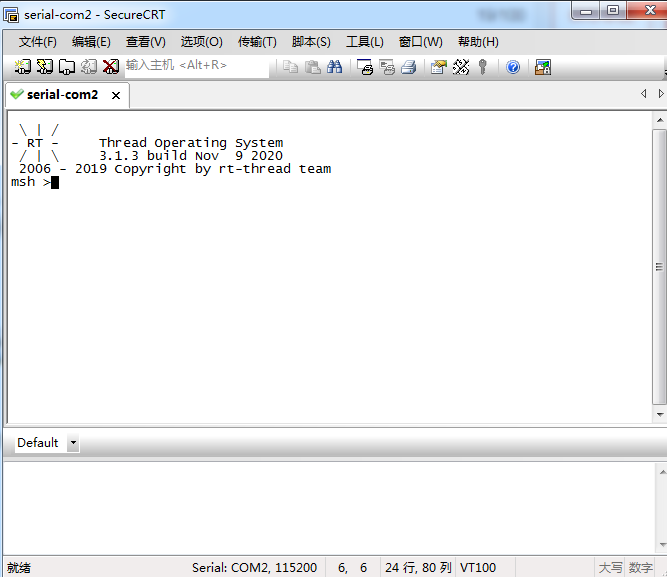Open the 查看(V) menu
The image size is (667, 577).
tap(145, 42)
